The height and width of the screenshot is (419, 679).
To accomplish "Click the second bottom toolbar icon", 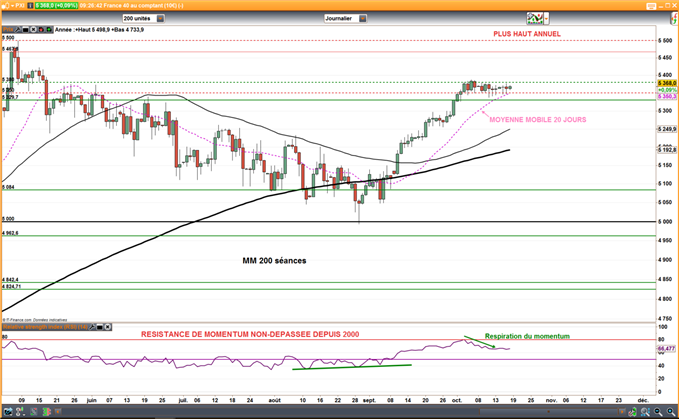I will 20,411.
